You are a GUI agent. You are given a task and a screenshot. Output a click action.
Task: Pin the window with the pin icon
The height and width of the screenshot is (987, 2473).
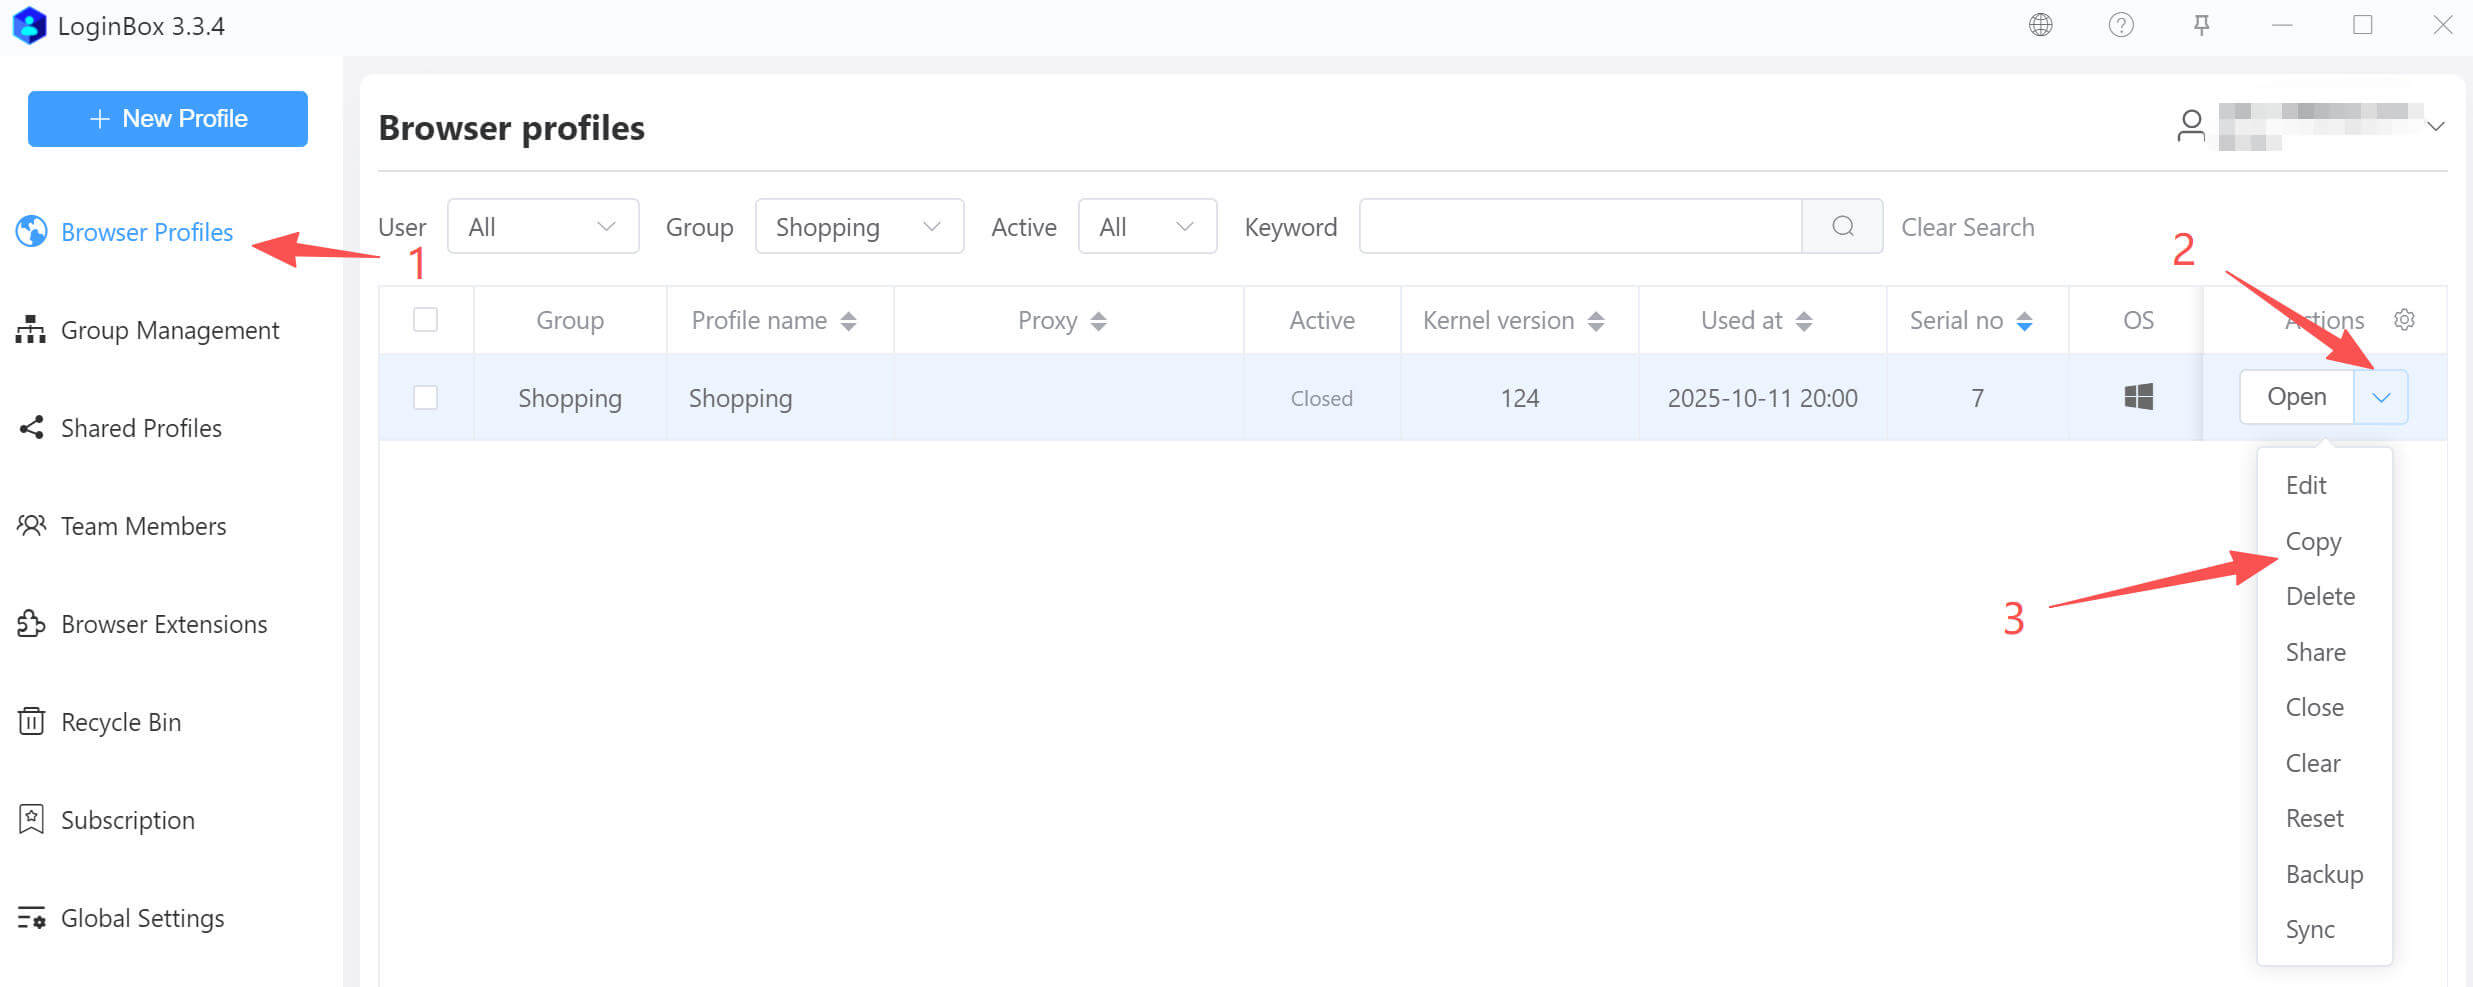point(2201,25)
